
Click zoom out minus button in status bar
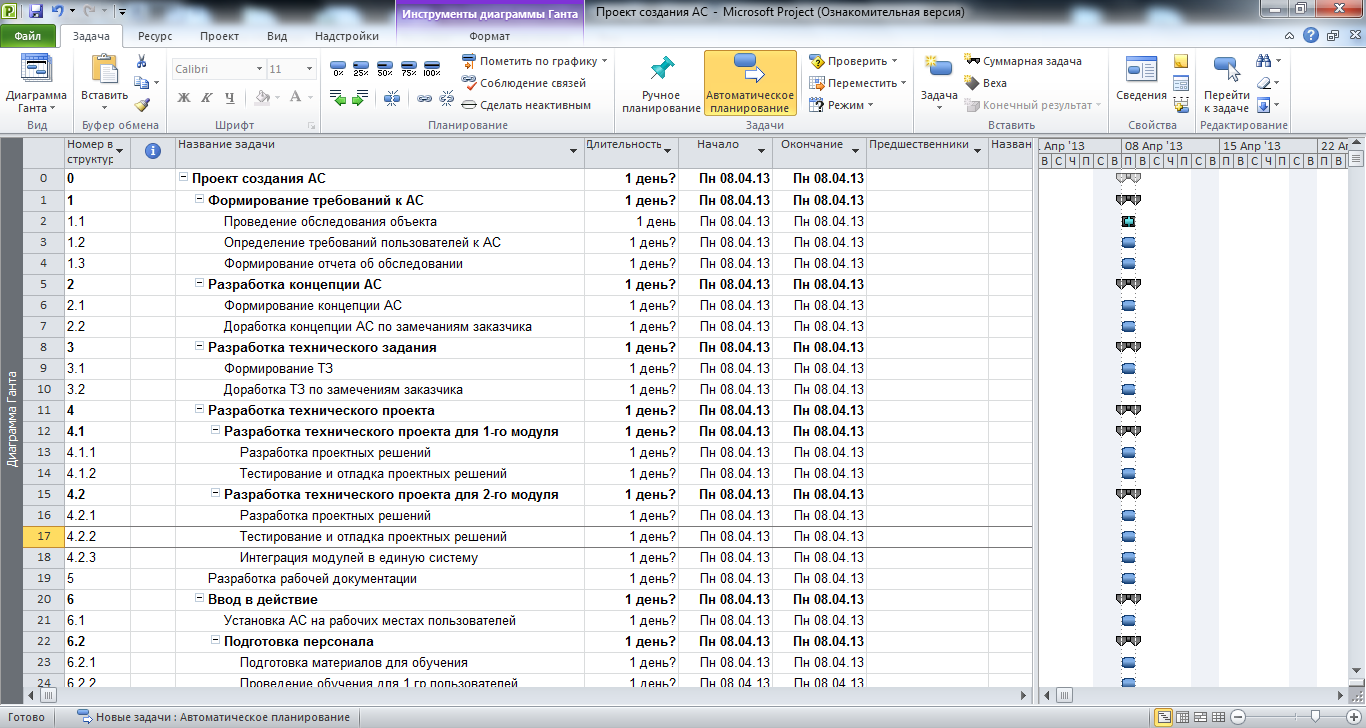pyautogui.click(x=1238, y=717)
